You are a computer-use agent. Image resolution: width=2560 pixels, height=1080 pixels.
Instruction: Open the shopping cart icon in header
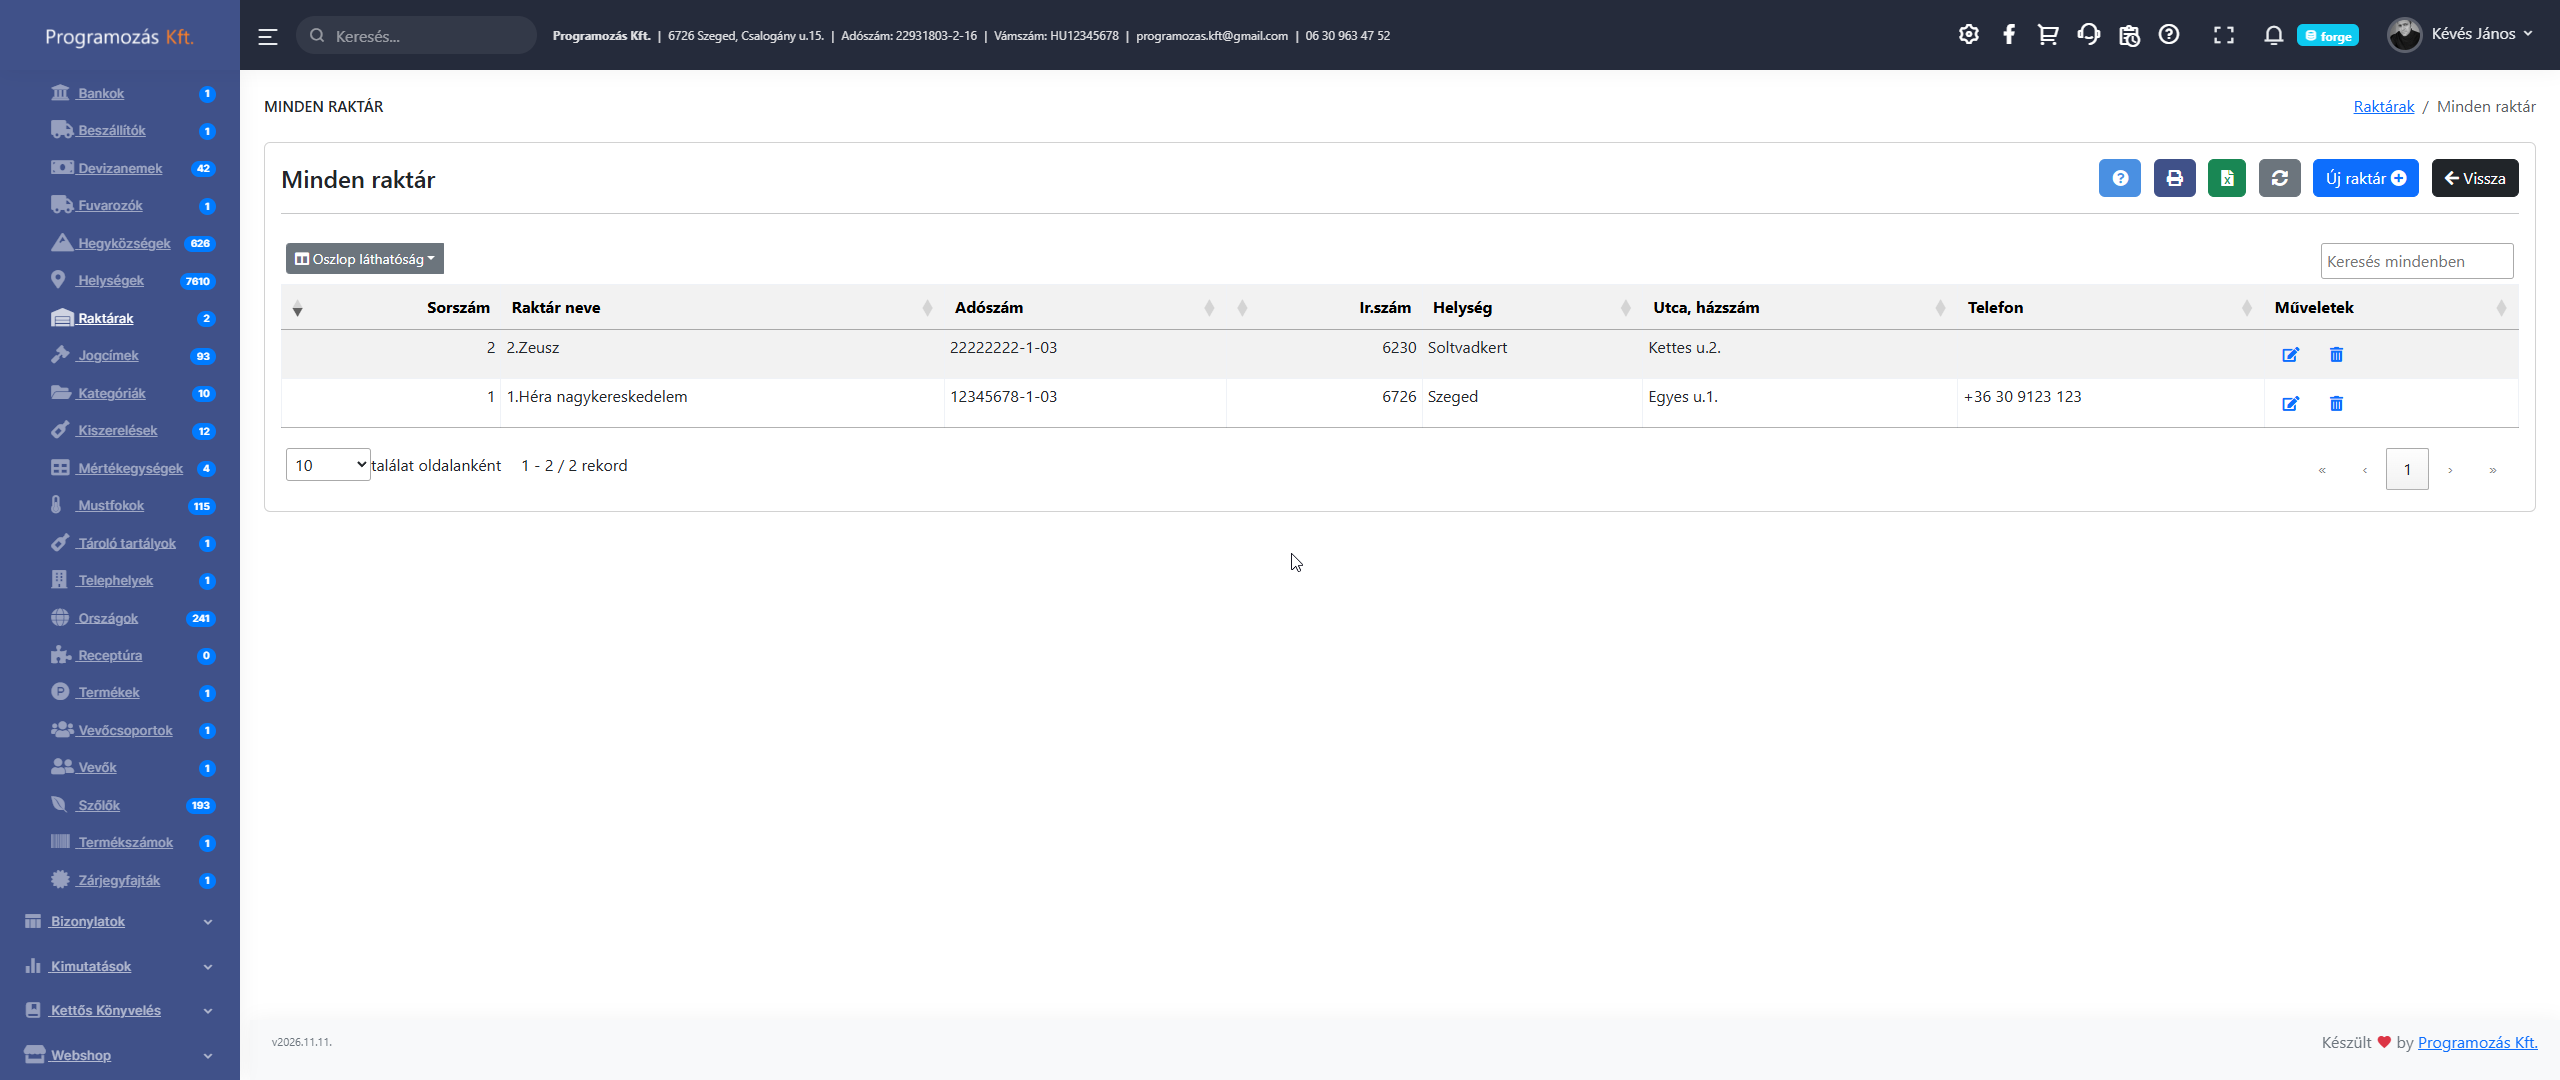(x=2048, y=35)
